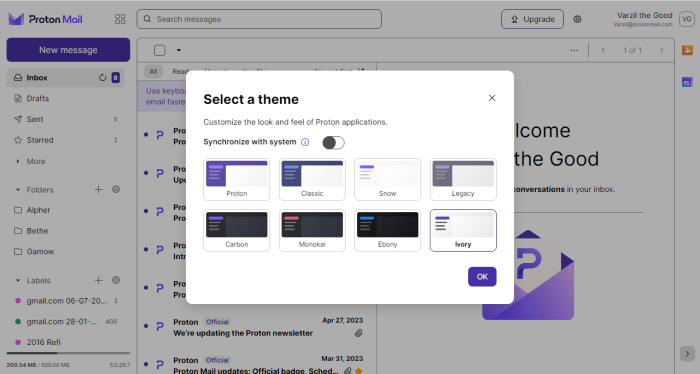Viewport: 700px width, 374px height.
Task: Refresh the Inbox with the reload icon
Action: coord(102,78)
